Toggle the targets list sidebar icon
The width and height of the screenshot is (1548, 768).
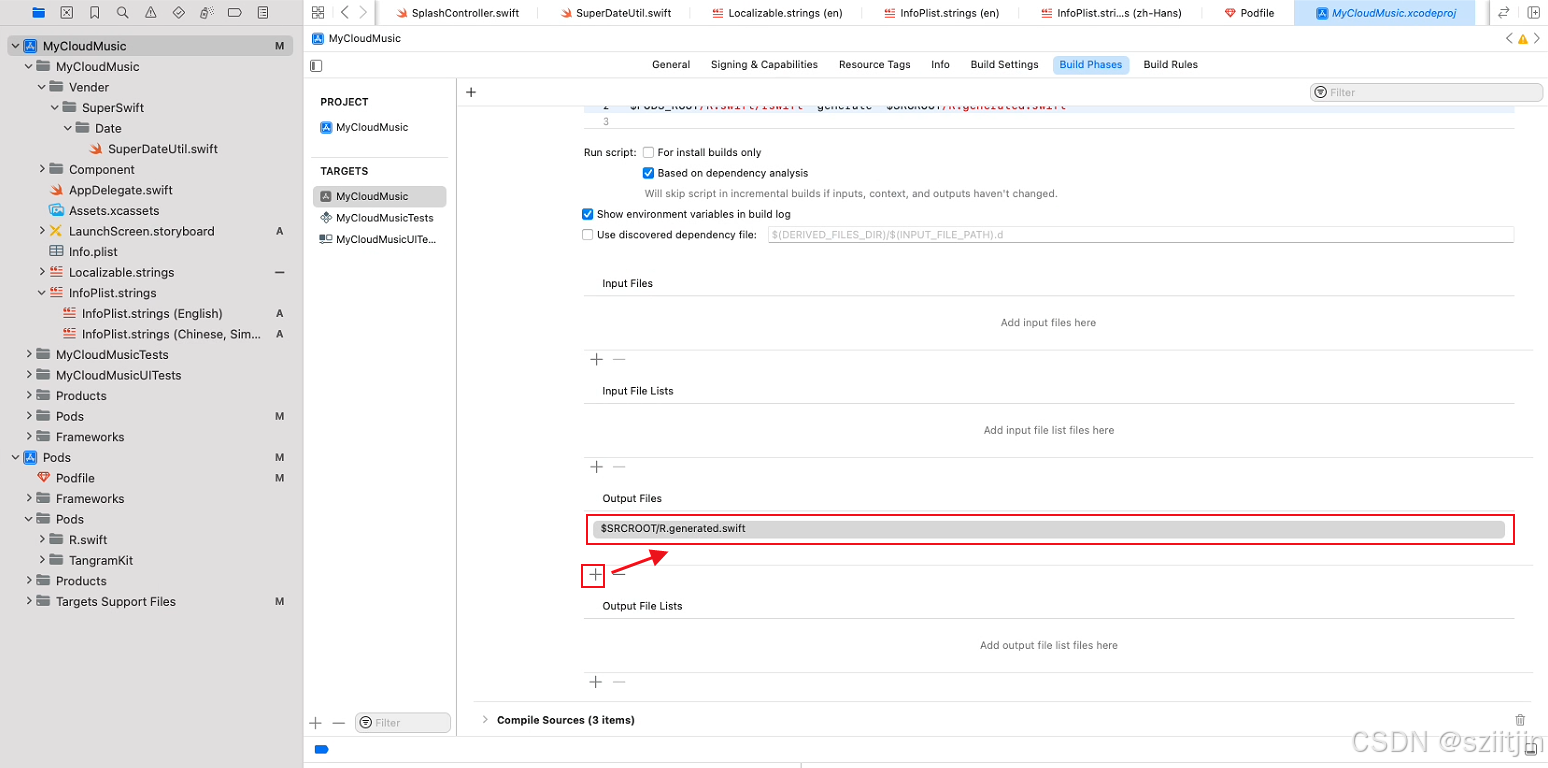click(x=316, y=65)
